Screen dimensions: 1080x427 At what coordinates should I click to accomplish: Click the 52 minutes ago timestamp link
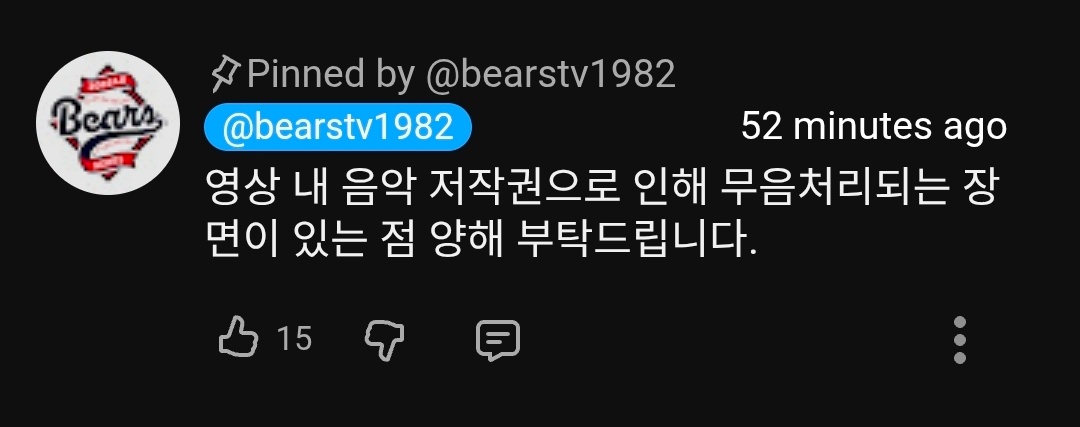tap(873, 127)
